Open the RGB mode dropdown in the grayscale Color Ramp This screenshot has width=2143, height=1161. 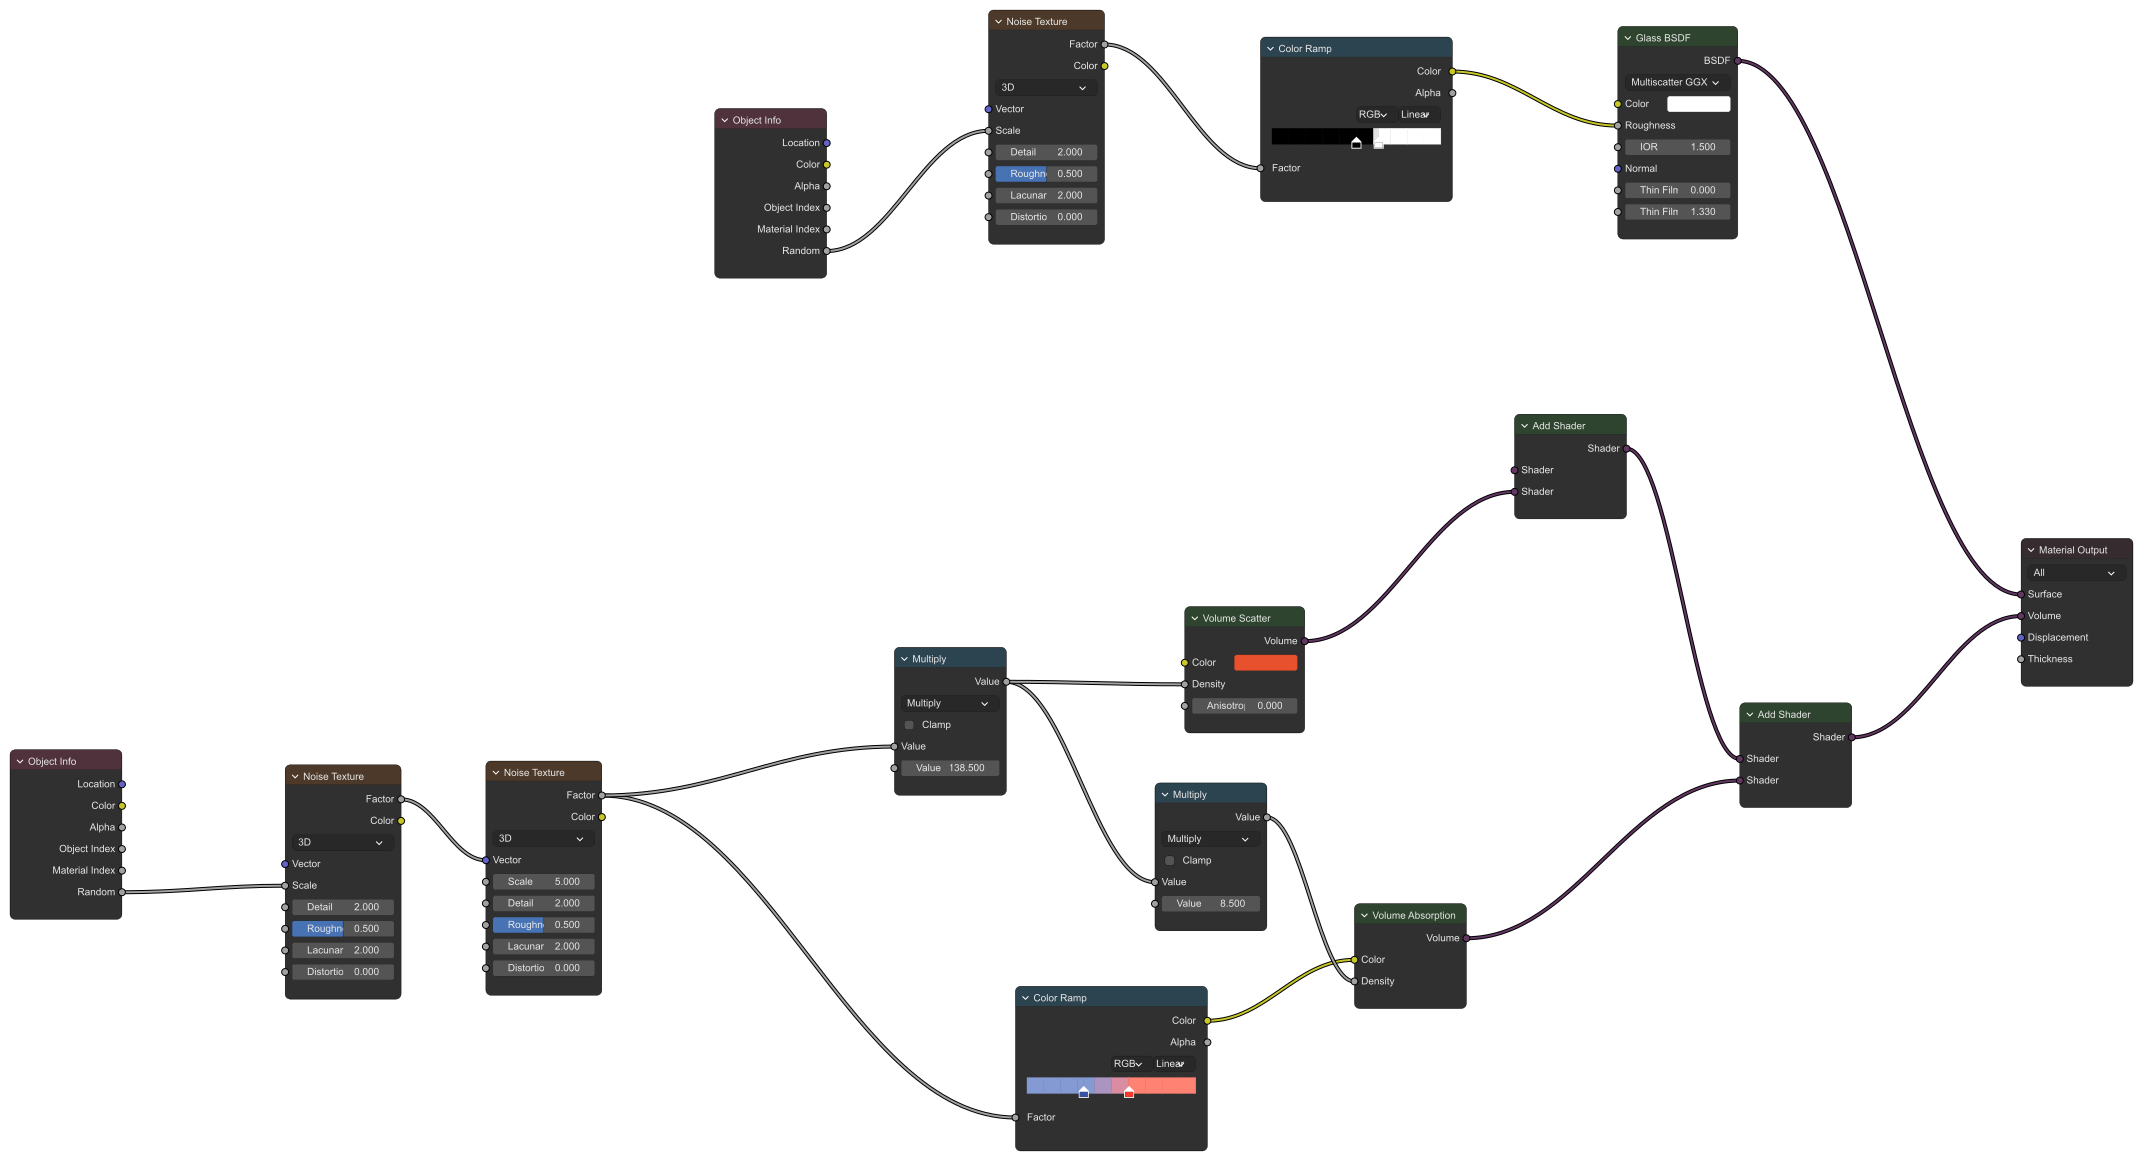click(1373, 115)
